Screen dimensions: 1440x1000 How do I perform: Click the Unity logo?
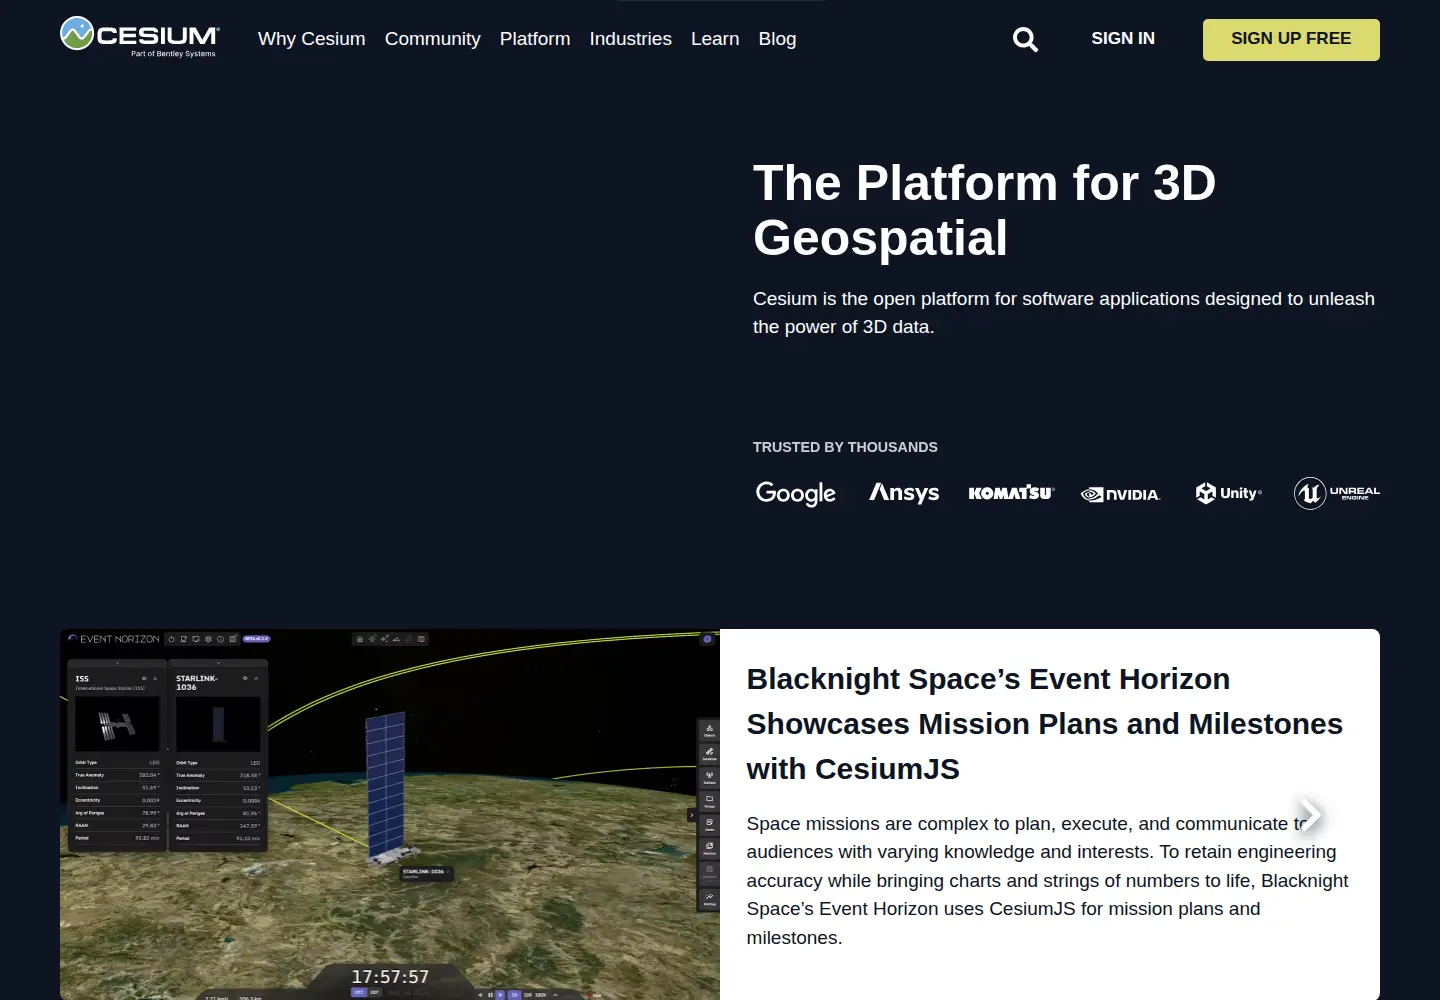[1228, 493]
